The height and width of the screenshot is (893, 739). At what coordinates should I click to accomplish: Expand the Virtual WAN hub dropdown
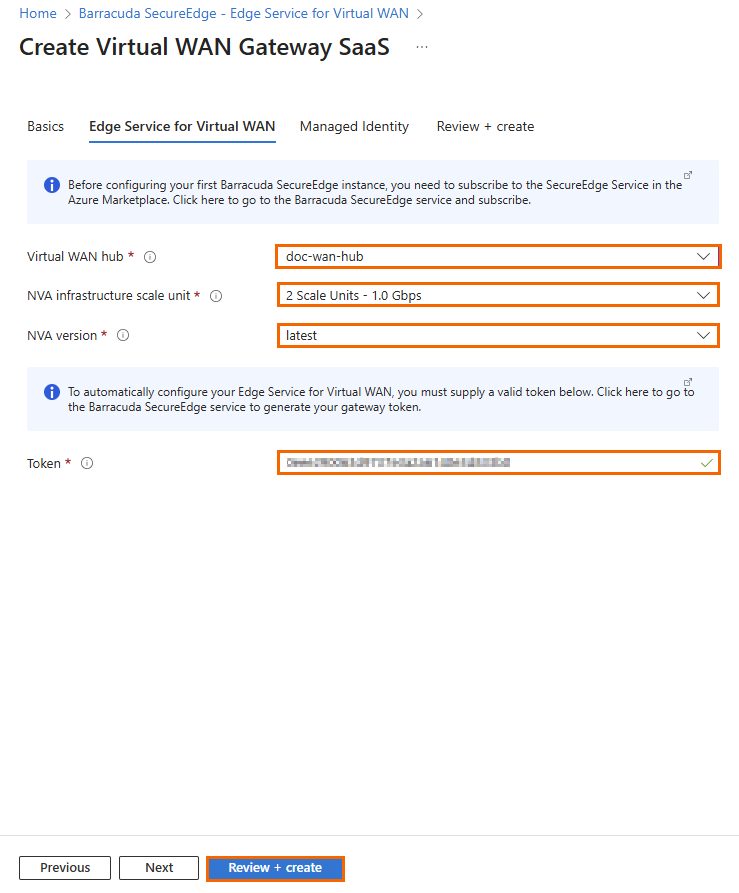pyautogui.click(x=497, y=257)
